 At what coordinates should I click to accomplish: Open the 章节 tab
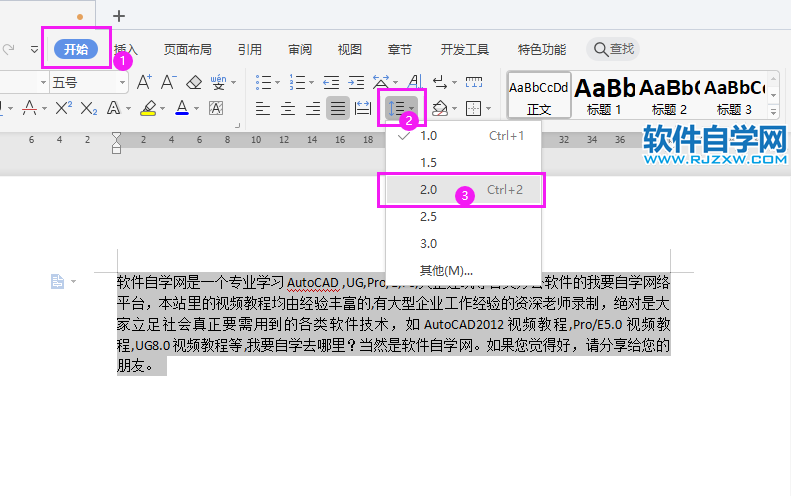click(x=400, y=49)
